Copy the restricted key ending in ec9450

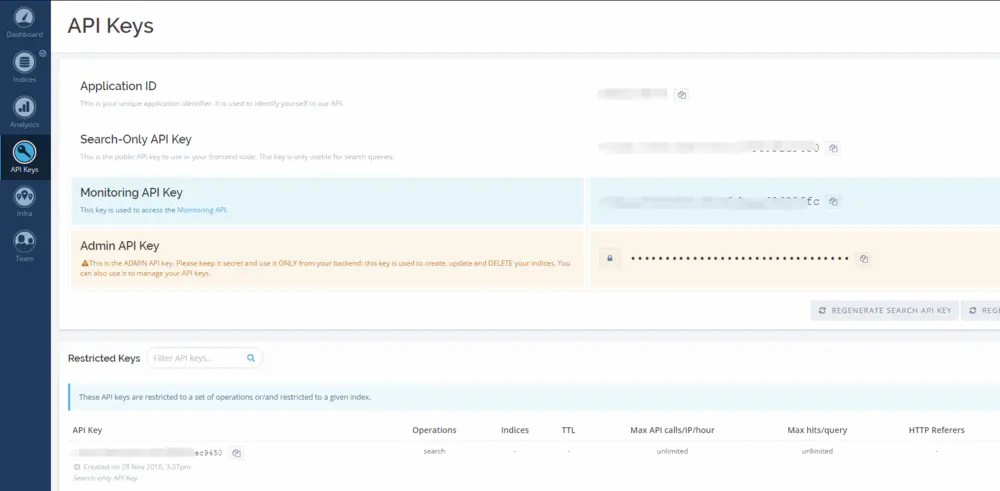coord(237,453)
